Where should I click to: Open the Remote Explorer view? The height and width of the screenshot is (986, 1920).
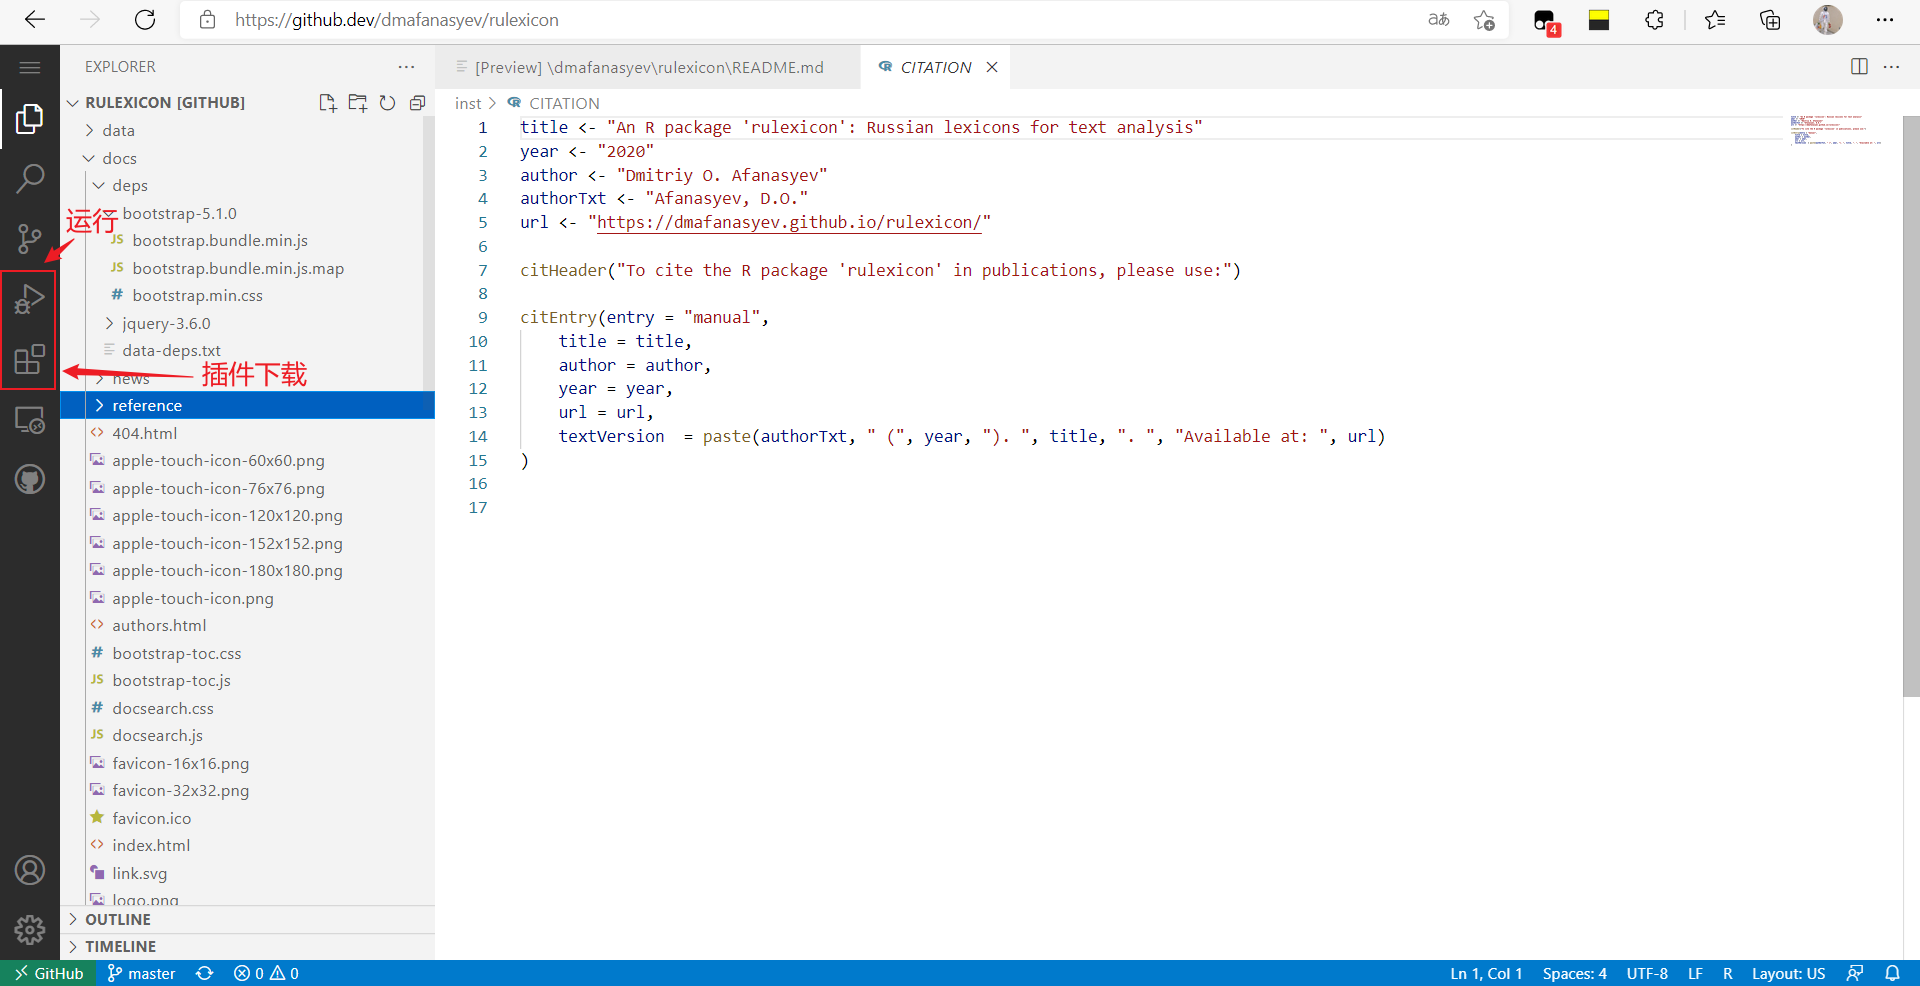30,421
